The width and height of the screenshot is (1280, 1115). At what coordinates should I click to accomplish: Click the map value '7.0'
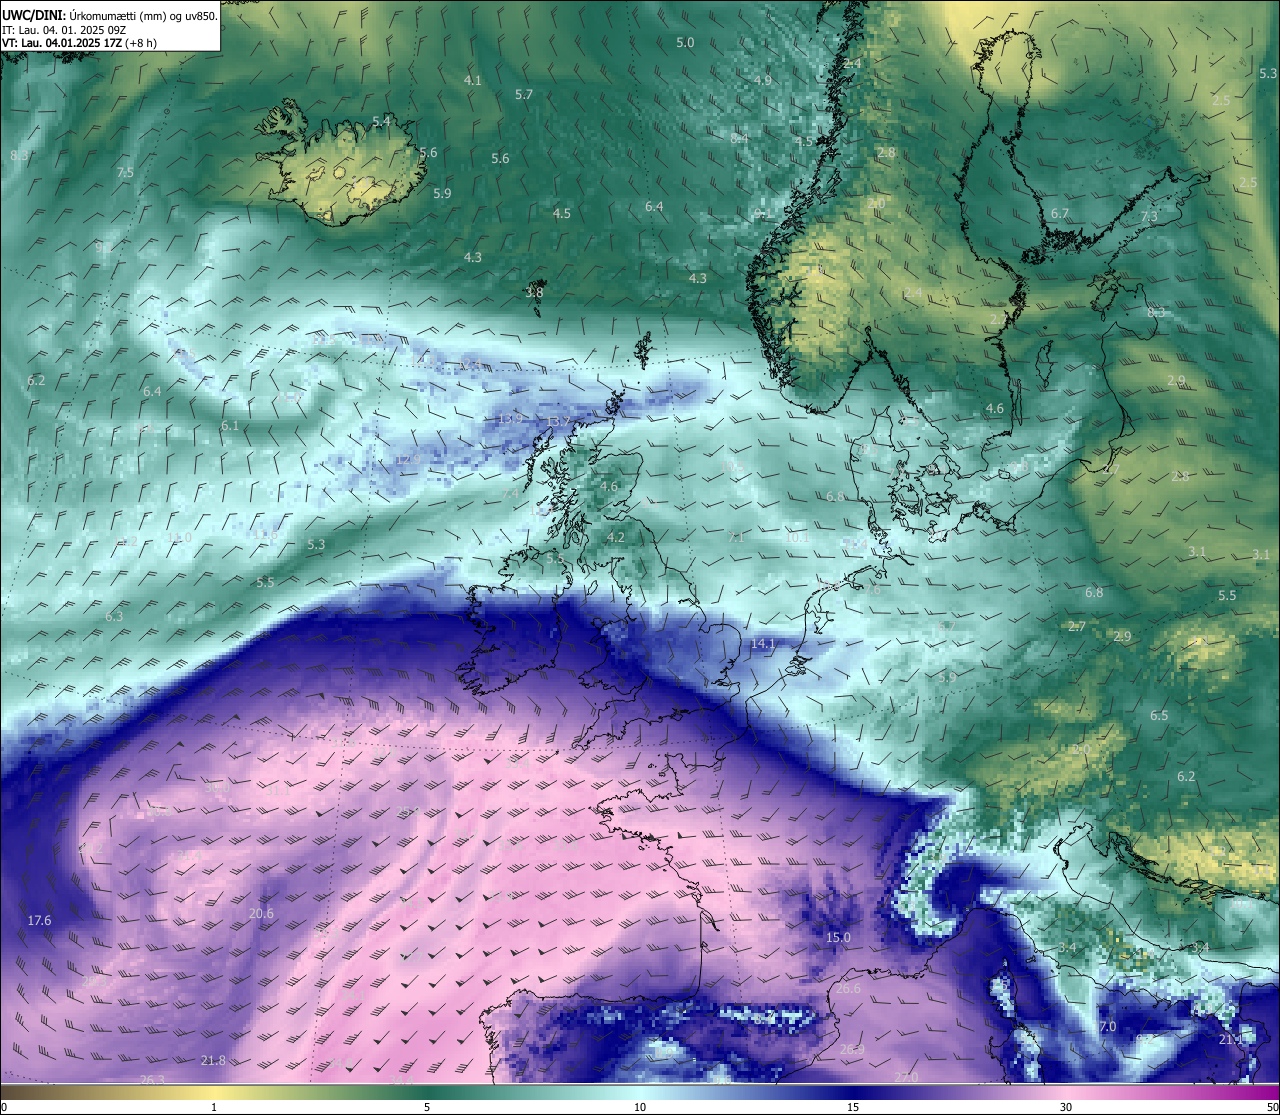point(1107,1027)
